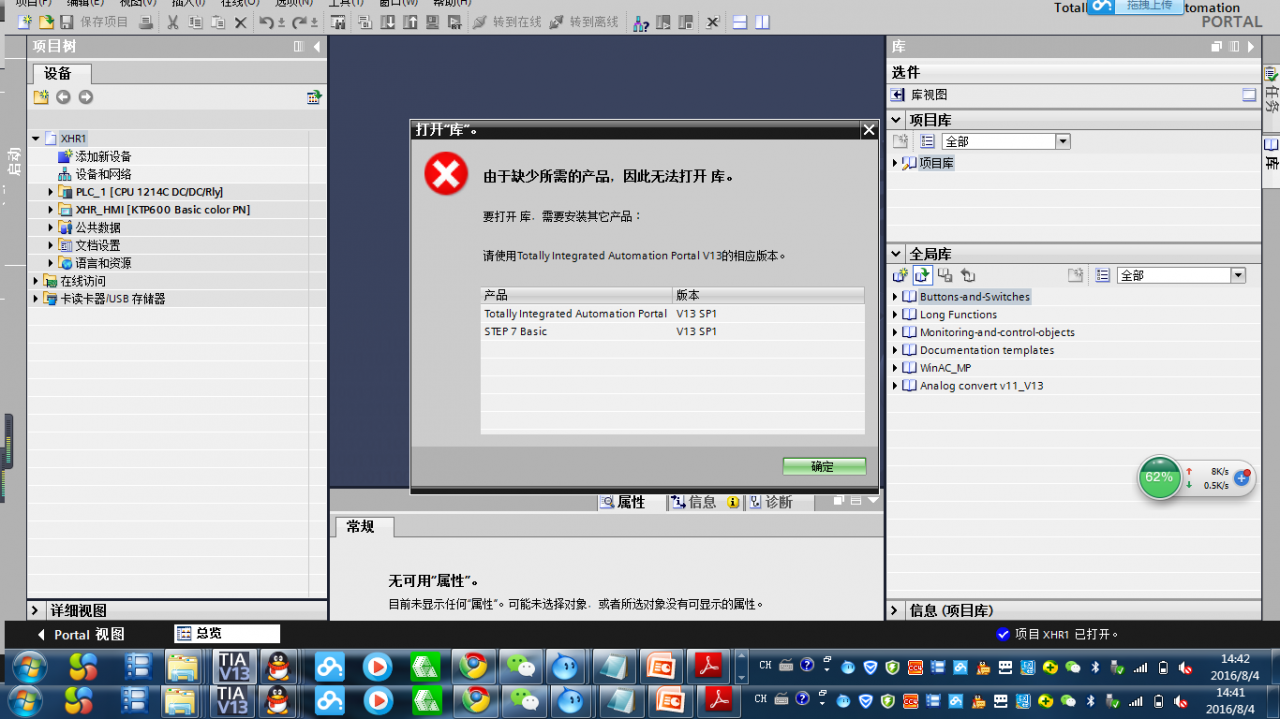Click the 版本 column header in dialog
The height and width of the screenshot is (719, 1280).
point(768,295)
